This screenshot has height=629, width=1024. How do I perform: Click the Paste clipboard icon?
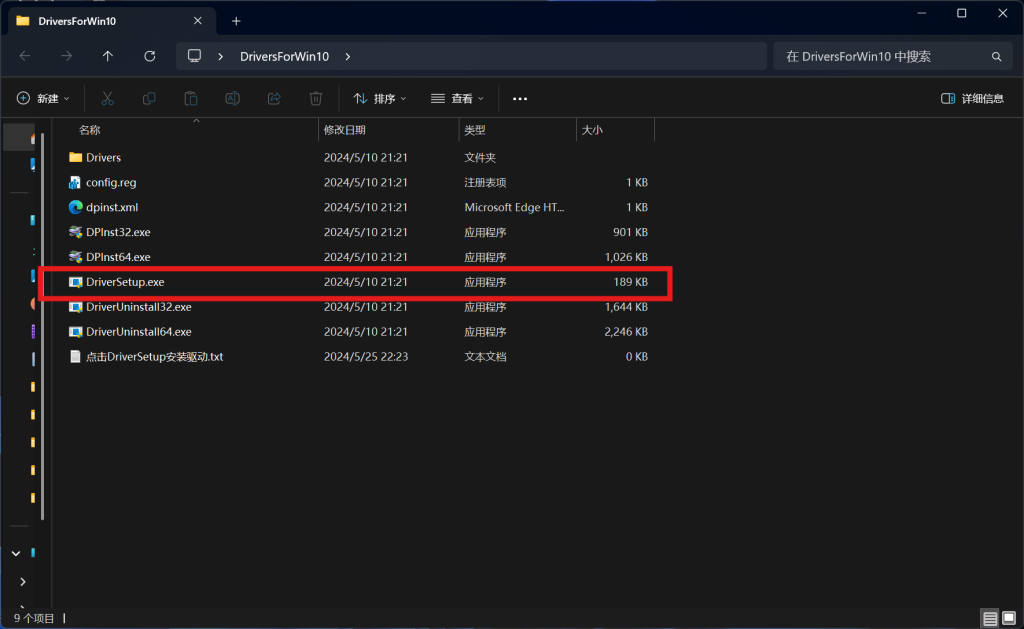191,99
